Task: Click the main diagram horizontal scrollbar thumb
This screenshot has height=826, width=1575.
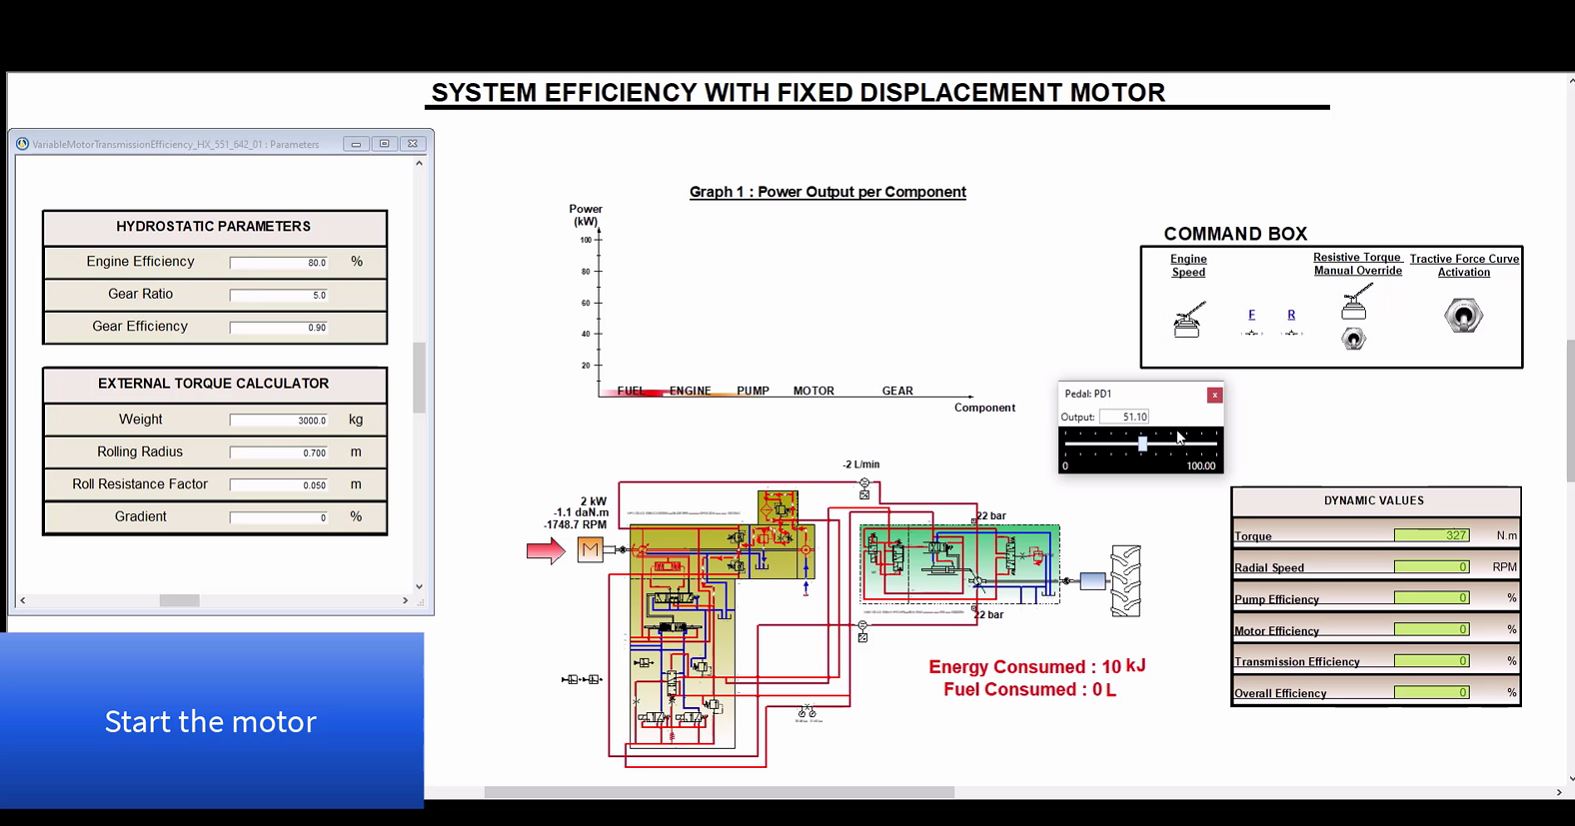Action: click(719, 792)
